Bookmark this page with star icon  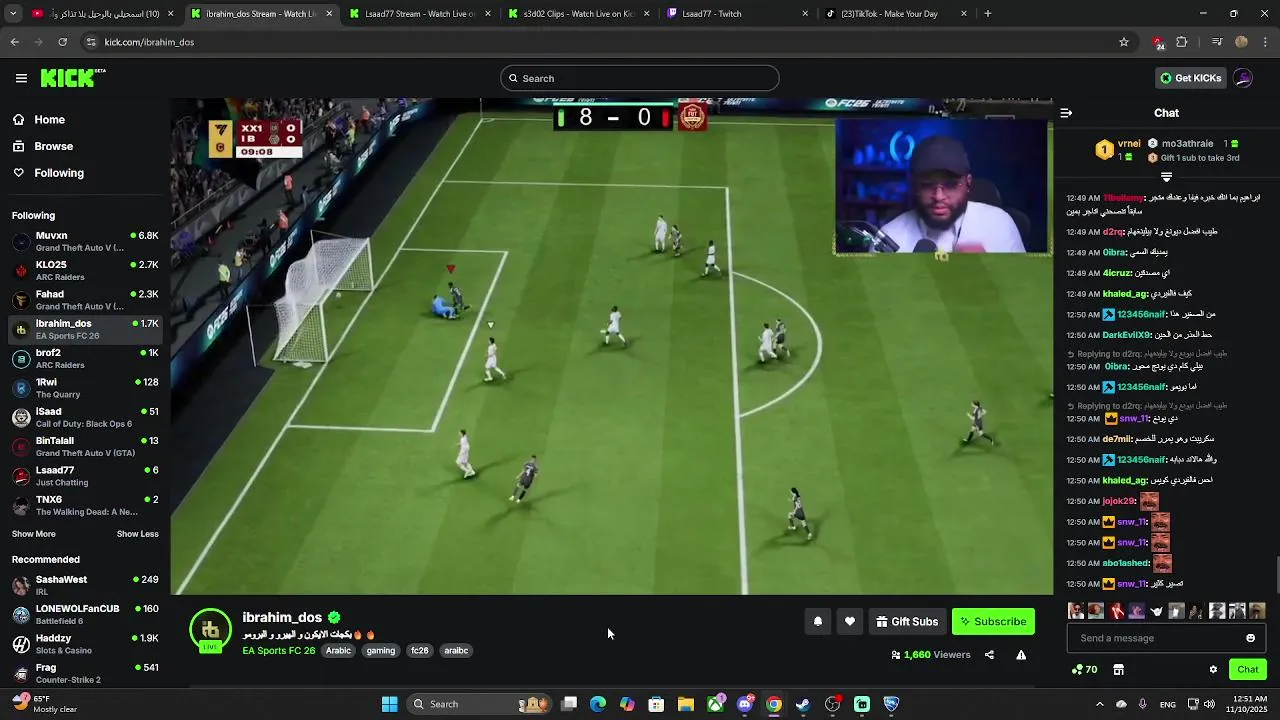click(1124, 42)
